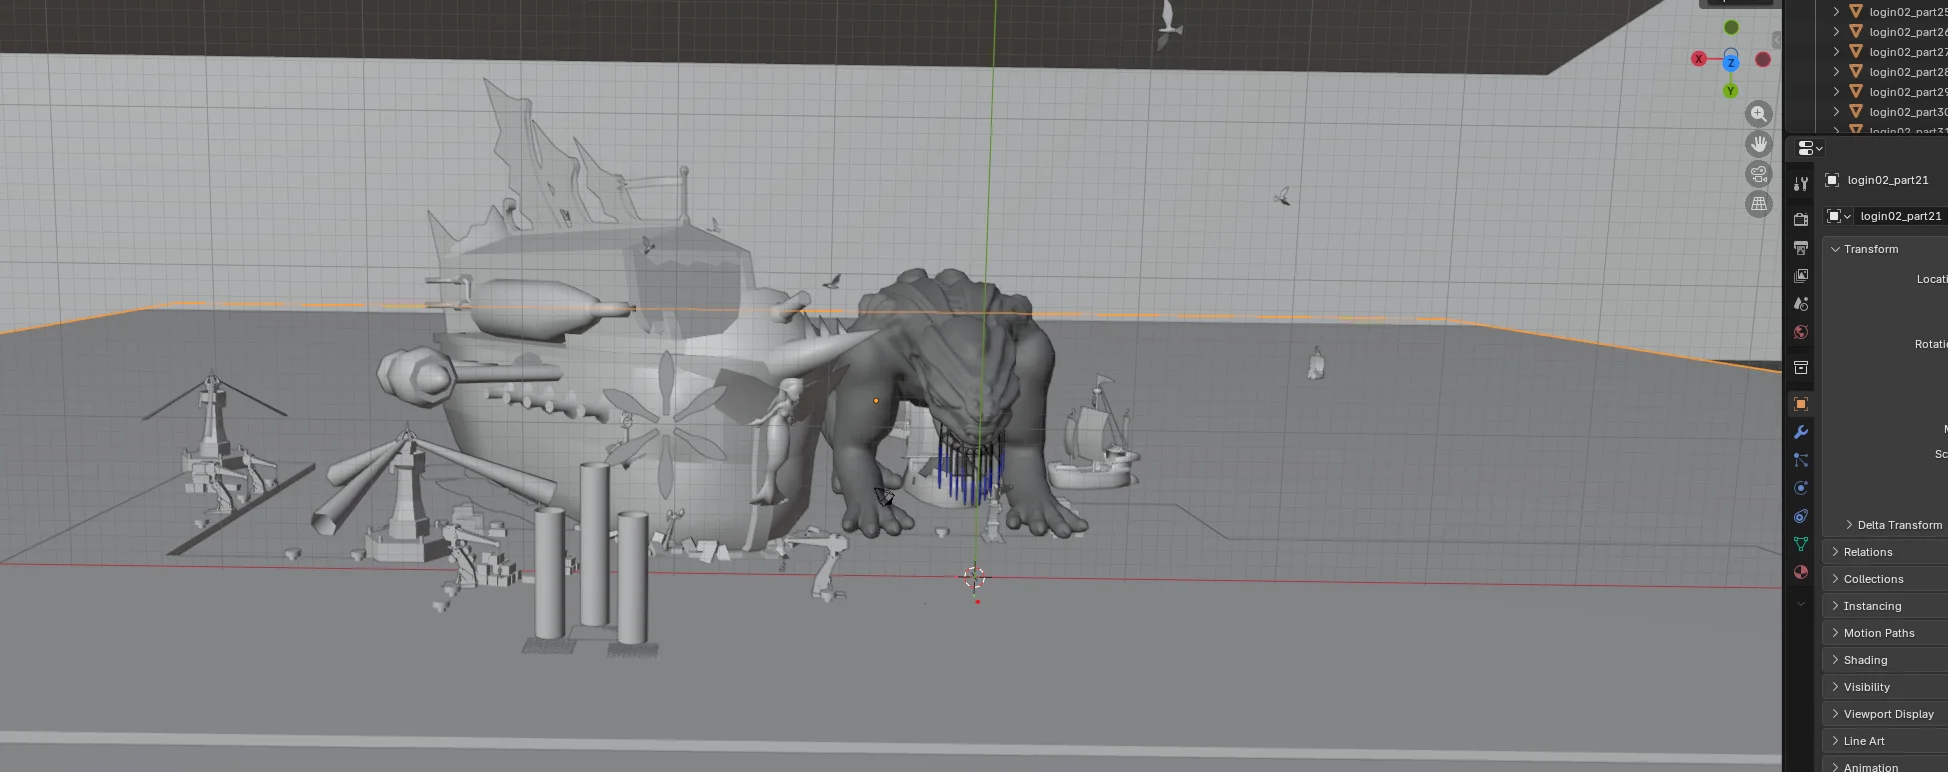Expand the Delta Transform subpanel
Screen dimensions: 1948x772
click(1898, 525)
